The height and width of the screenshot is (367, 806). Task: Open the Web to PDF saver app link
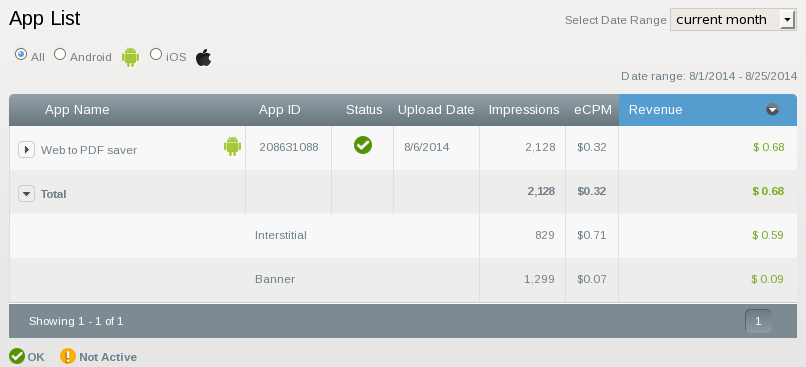(89, 151)
